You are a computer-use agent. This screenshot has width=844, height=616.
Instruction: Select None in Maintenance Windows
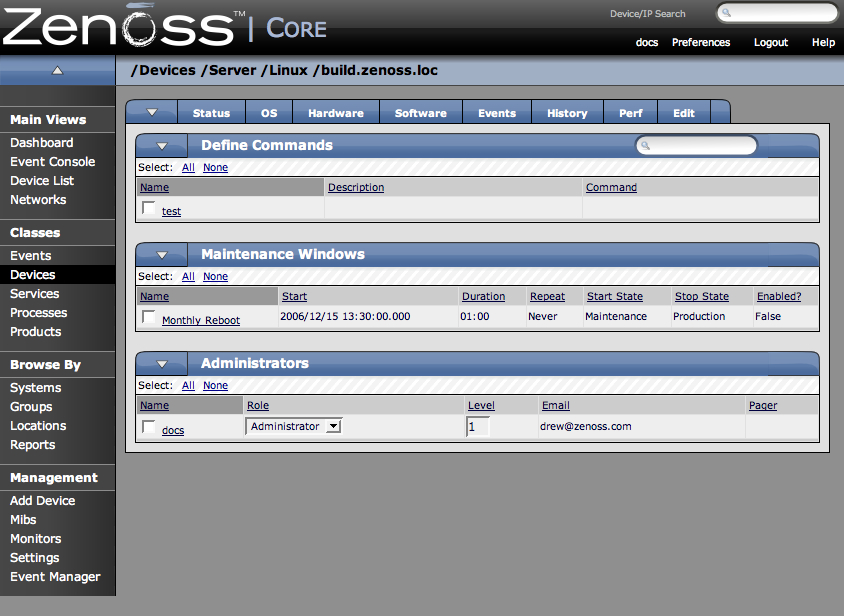click(x=215, y=276)
